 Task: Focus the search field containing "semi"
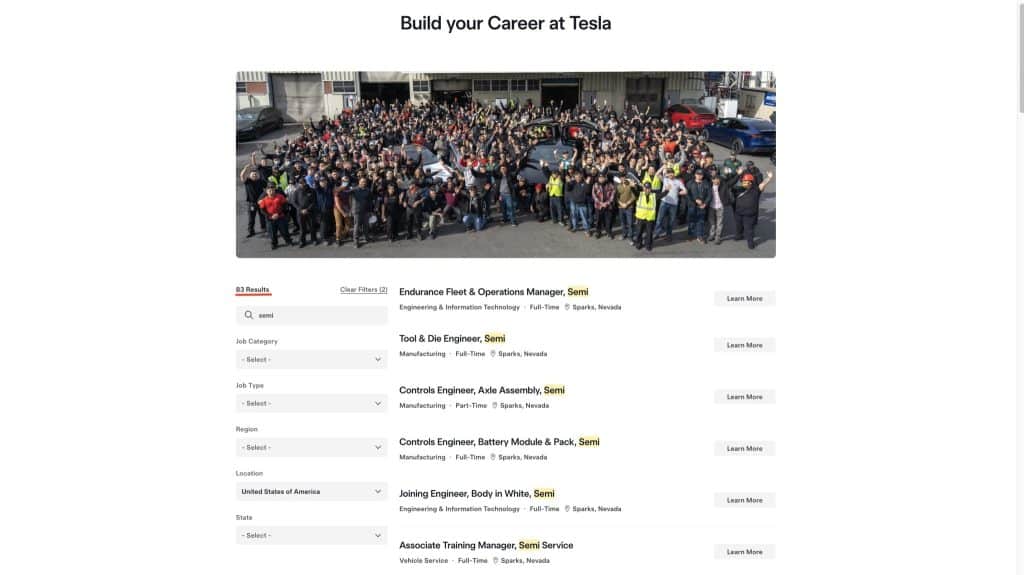click(x=318, y=315)
